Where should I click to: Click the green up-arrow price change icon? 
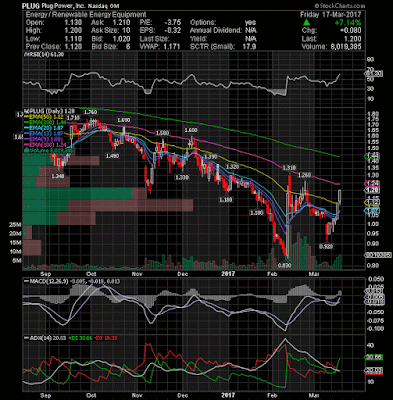point(306,23)
